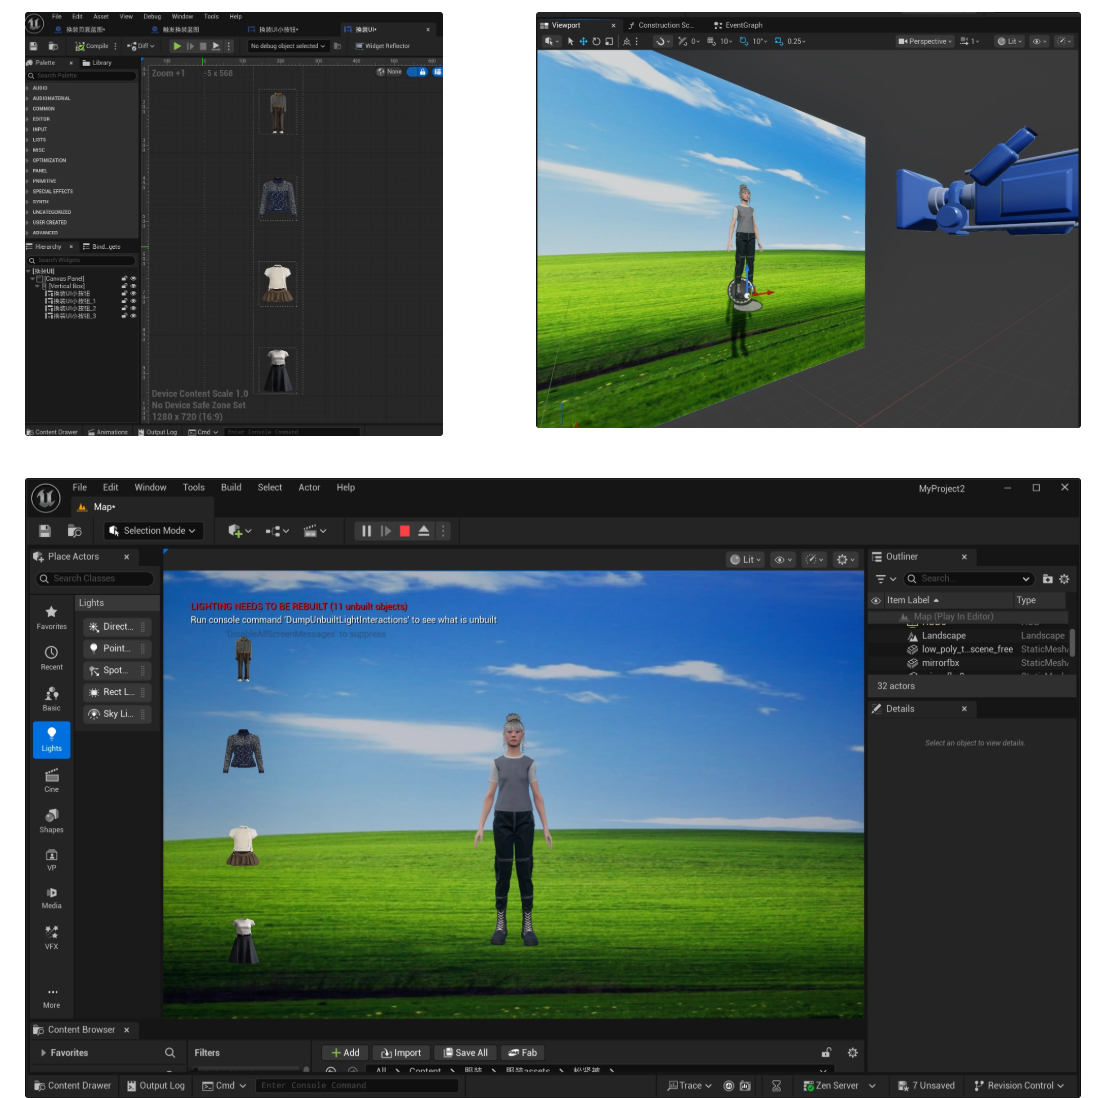This screenshot has height=1098, width=1094.
Task: Open More categories in Place Actors
Action: [x=51, y=997]
